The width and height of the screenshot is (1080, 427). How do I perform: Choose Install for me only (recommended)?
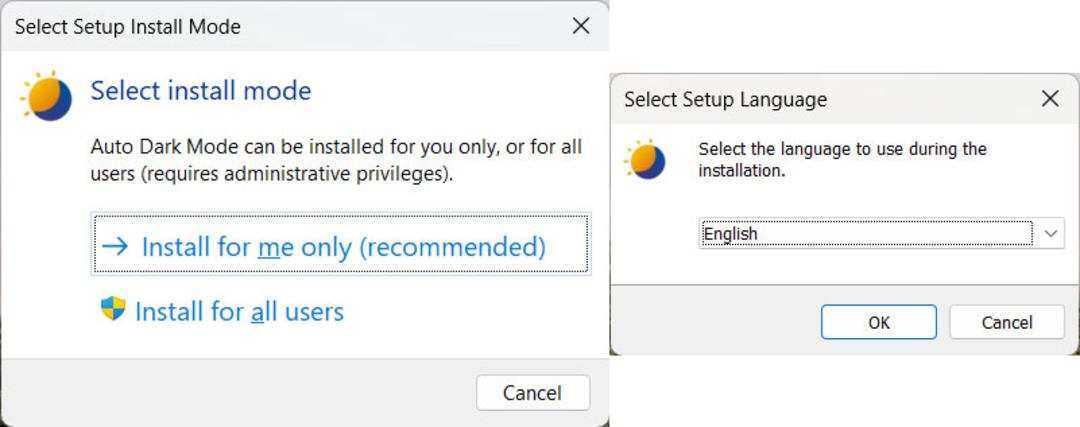(341, 244)
